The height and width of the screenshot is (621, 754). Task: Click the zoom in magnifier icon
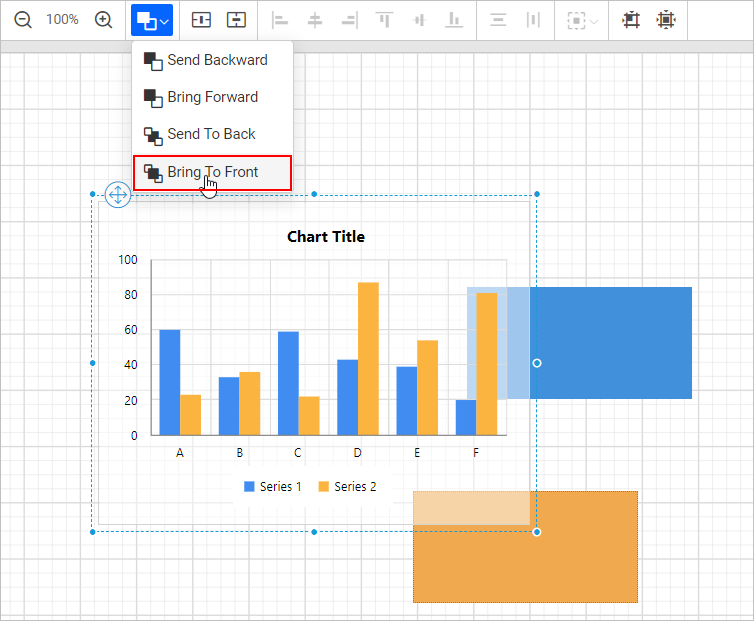pyautogui.click(x=103, y=20)
